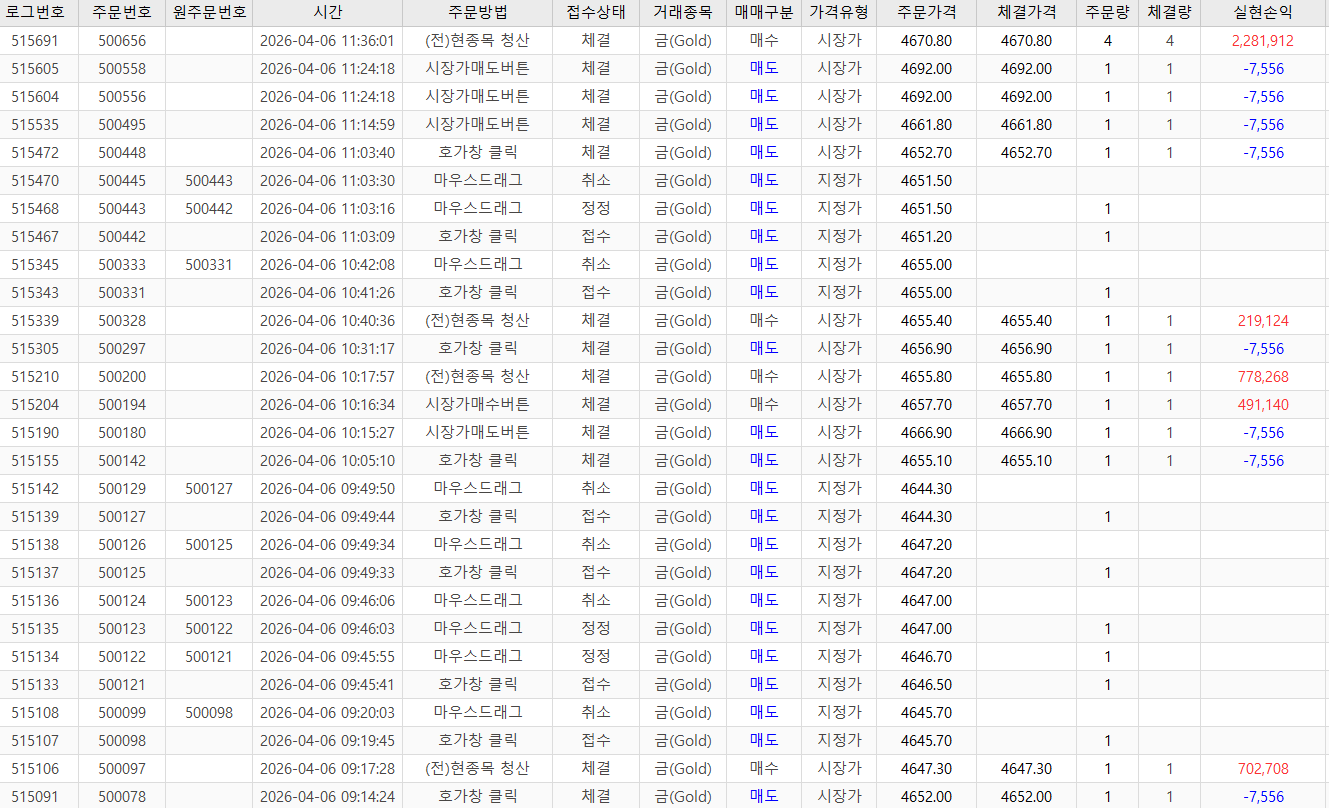Click the 주문번호 column header
The height and width of the screenshot is (808, 1329).
122,13
